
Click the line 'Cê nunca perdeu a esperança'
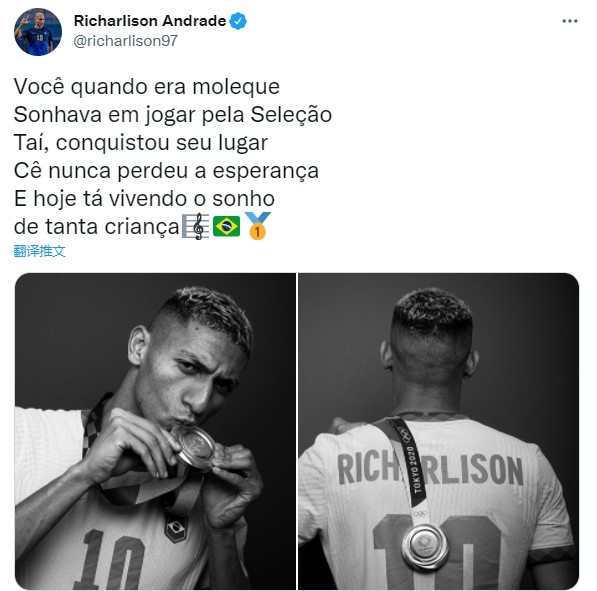pos(166,171)
